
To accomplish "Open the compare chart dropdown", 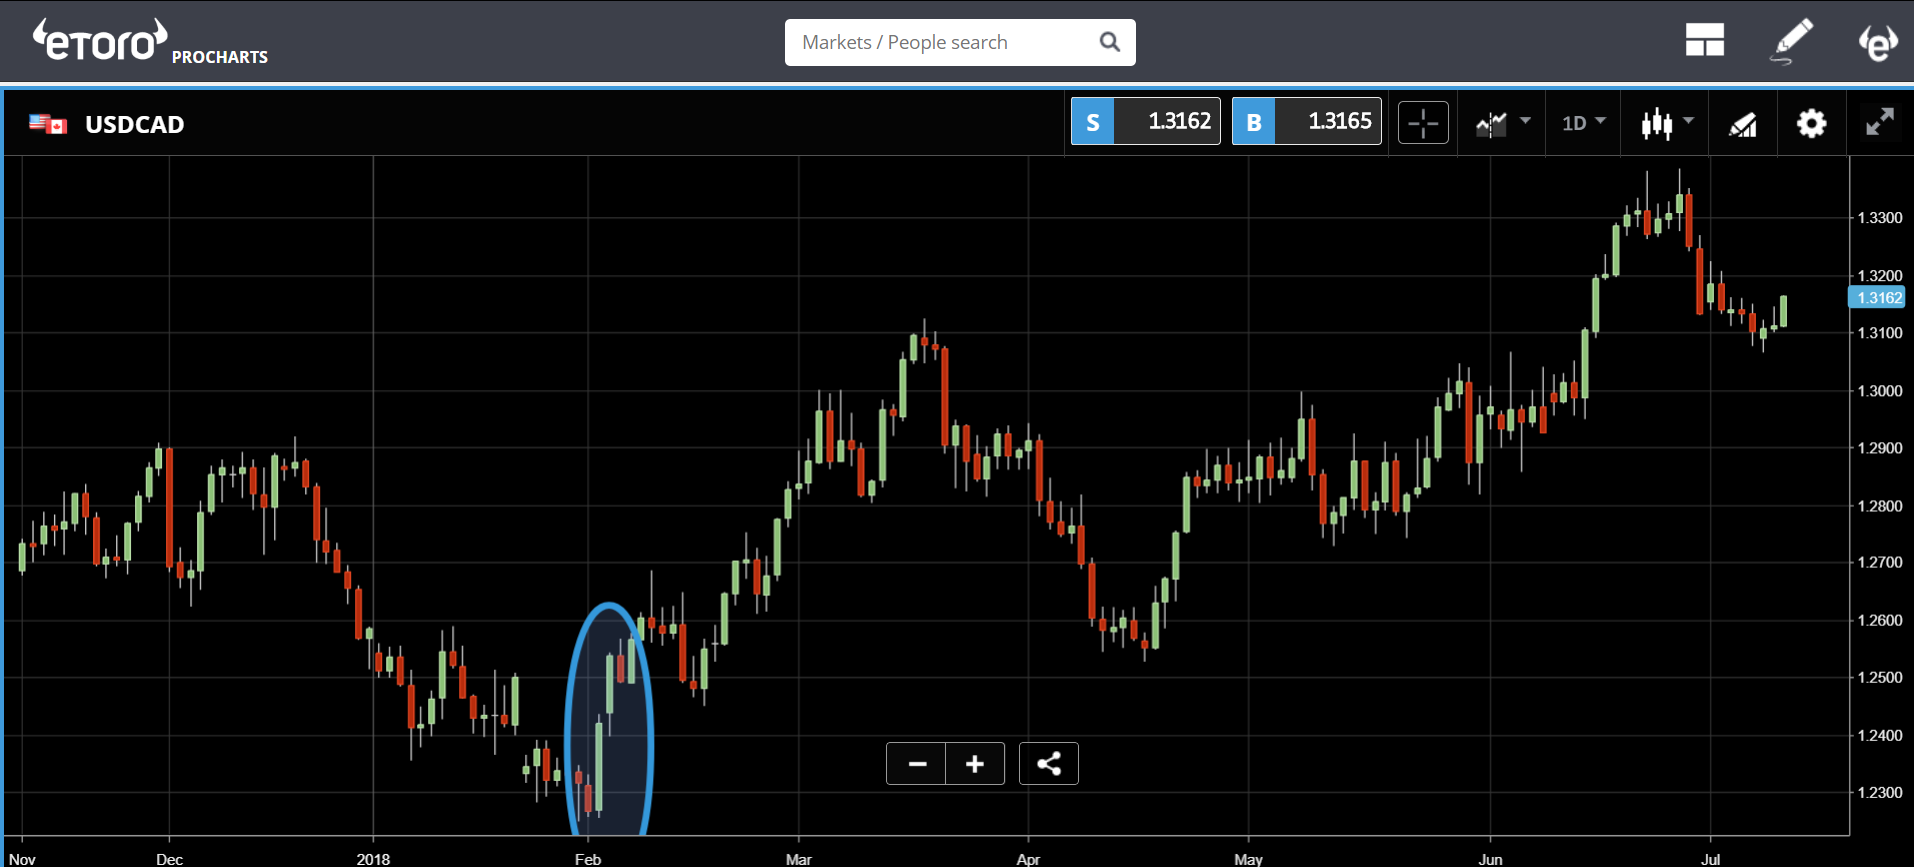I will tap(1502, 123).
